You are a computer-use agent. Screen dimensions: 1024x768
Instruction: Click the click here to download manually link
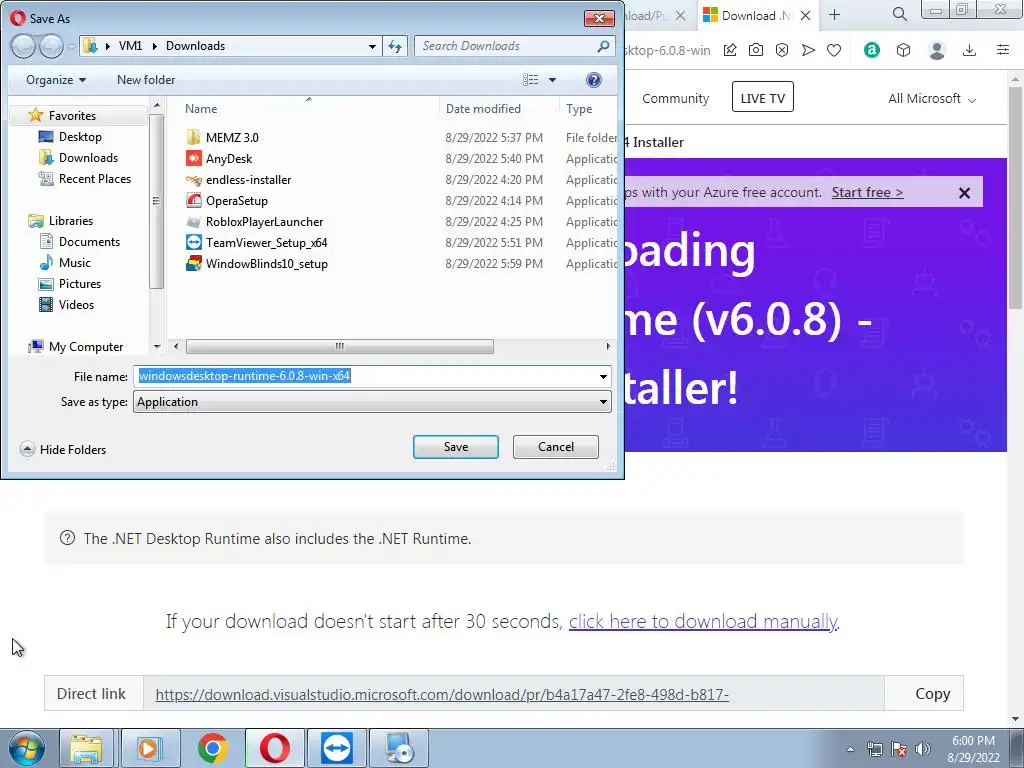[703, 621]
